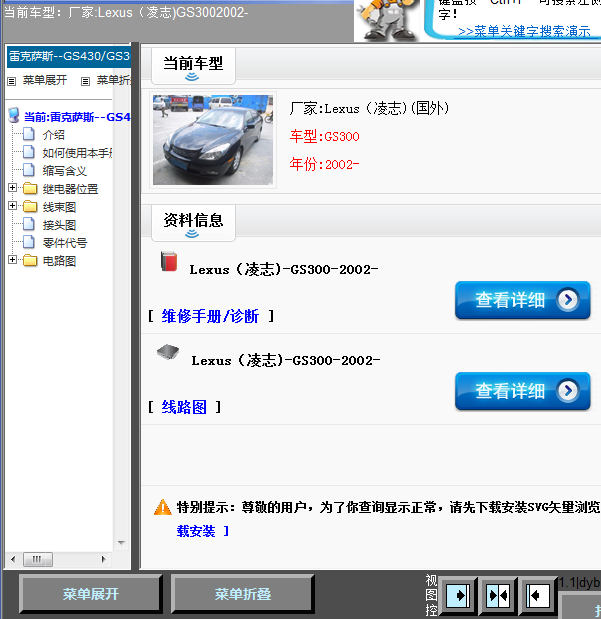Click the top 当前车型 header text
Viewport: 601px width, 619px height.
(126, 13)
